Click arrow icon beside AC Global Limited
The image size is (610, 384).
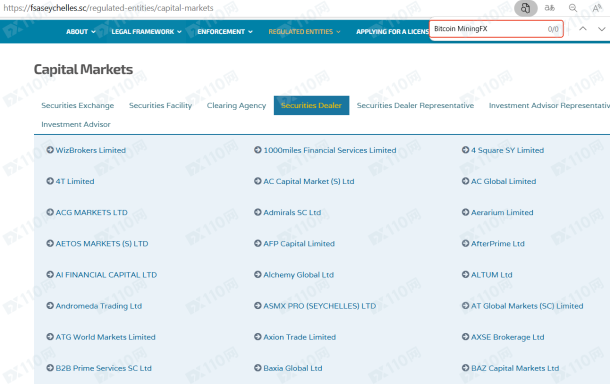pos(465,181)
